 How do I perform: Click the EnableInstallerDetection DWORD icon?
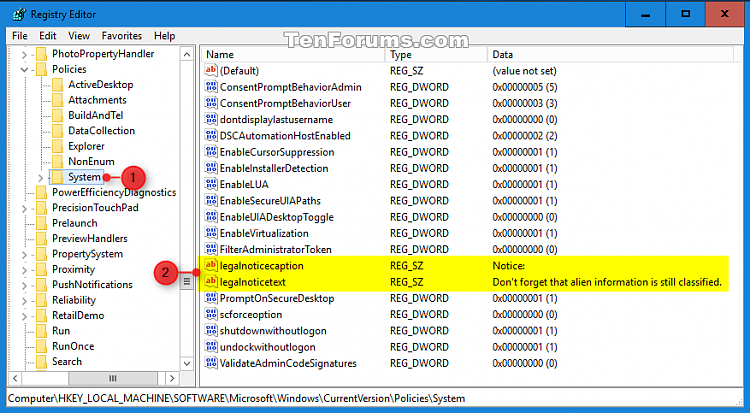click(211, 168)
